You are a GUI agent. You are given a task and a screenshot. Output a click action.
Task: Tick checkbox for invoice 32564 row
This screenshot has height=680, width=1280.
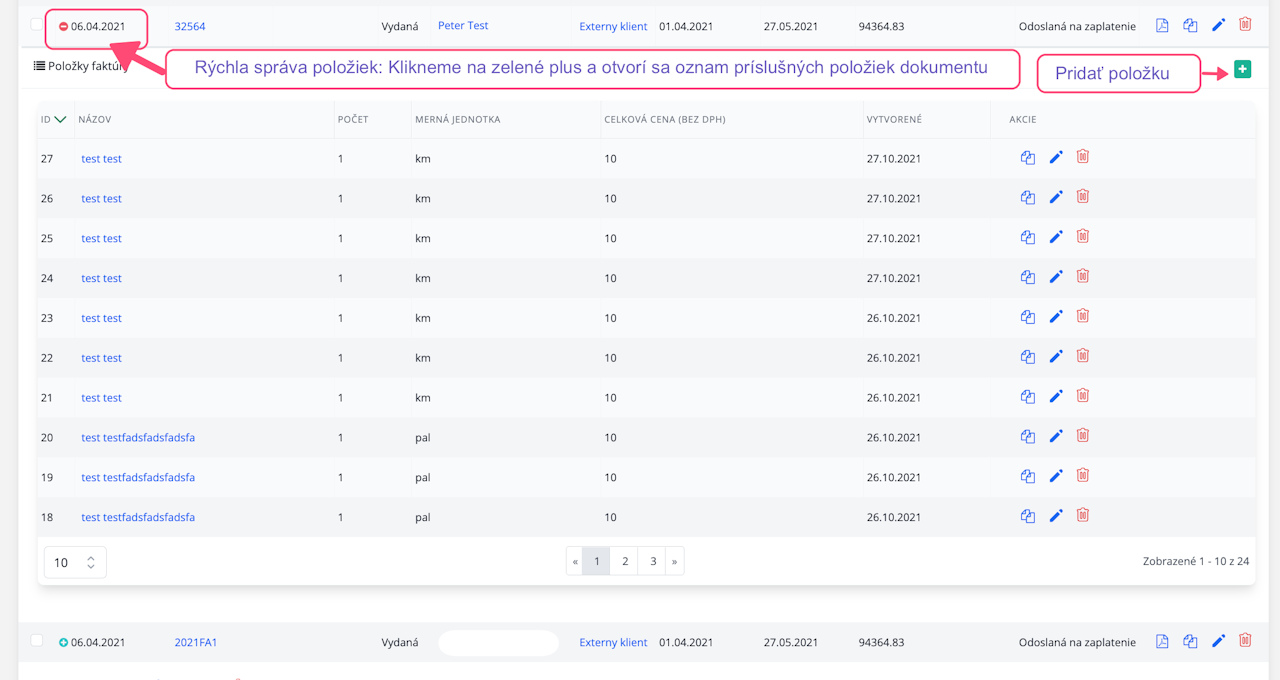pyautogui.click(x=37, y=25)
